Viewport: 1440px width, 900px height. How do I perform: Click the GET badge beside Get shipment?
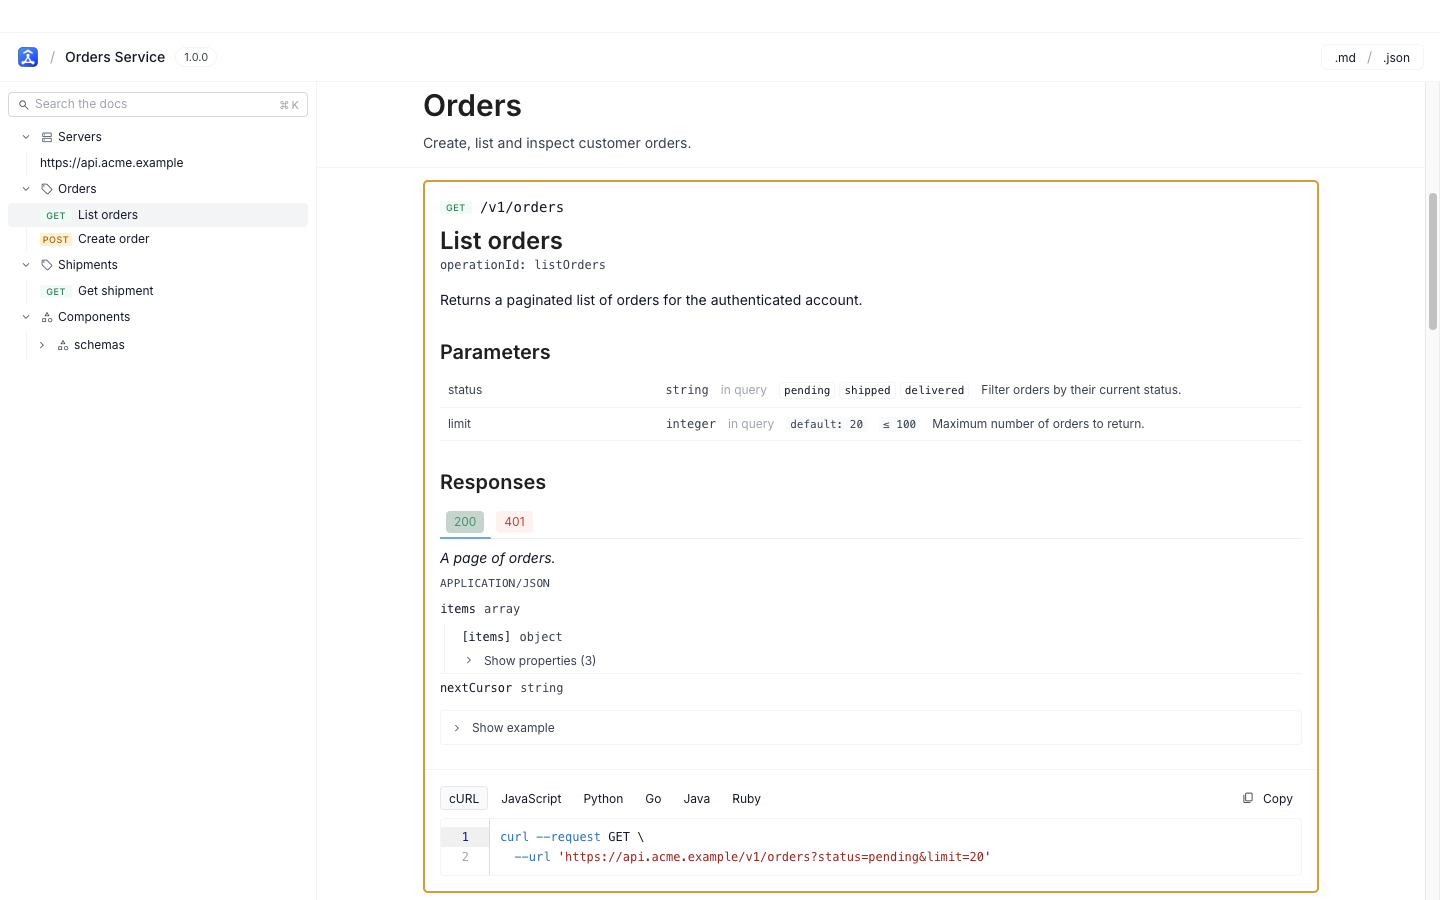(x=56, y=291)
